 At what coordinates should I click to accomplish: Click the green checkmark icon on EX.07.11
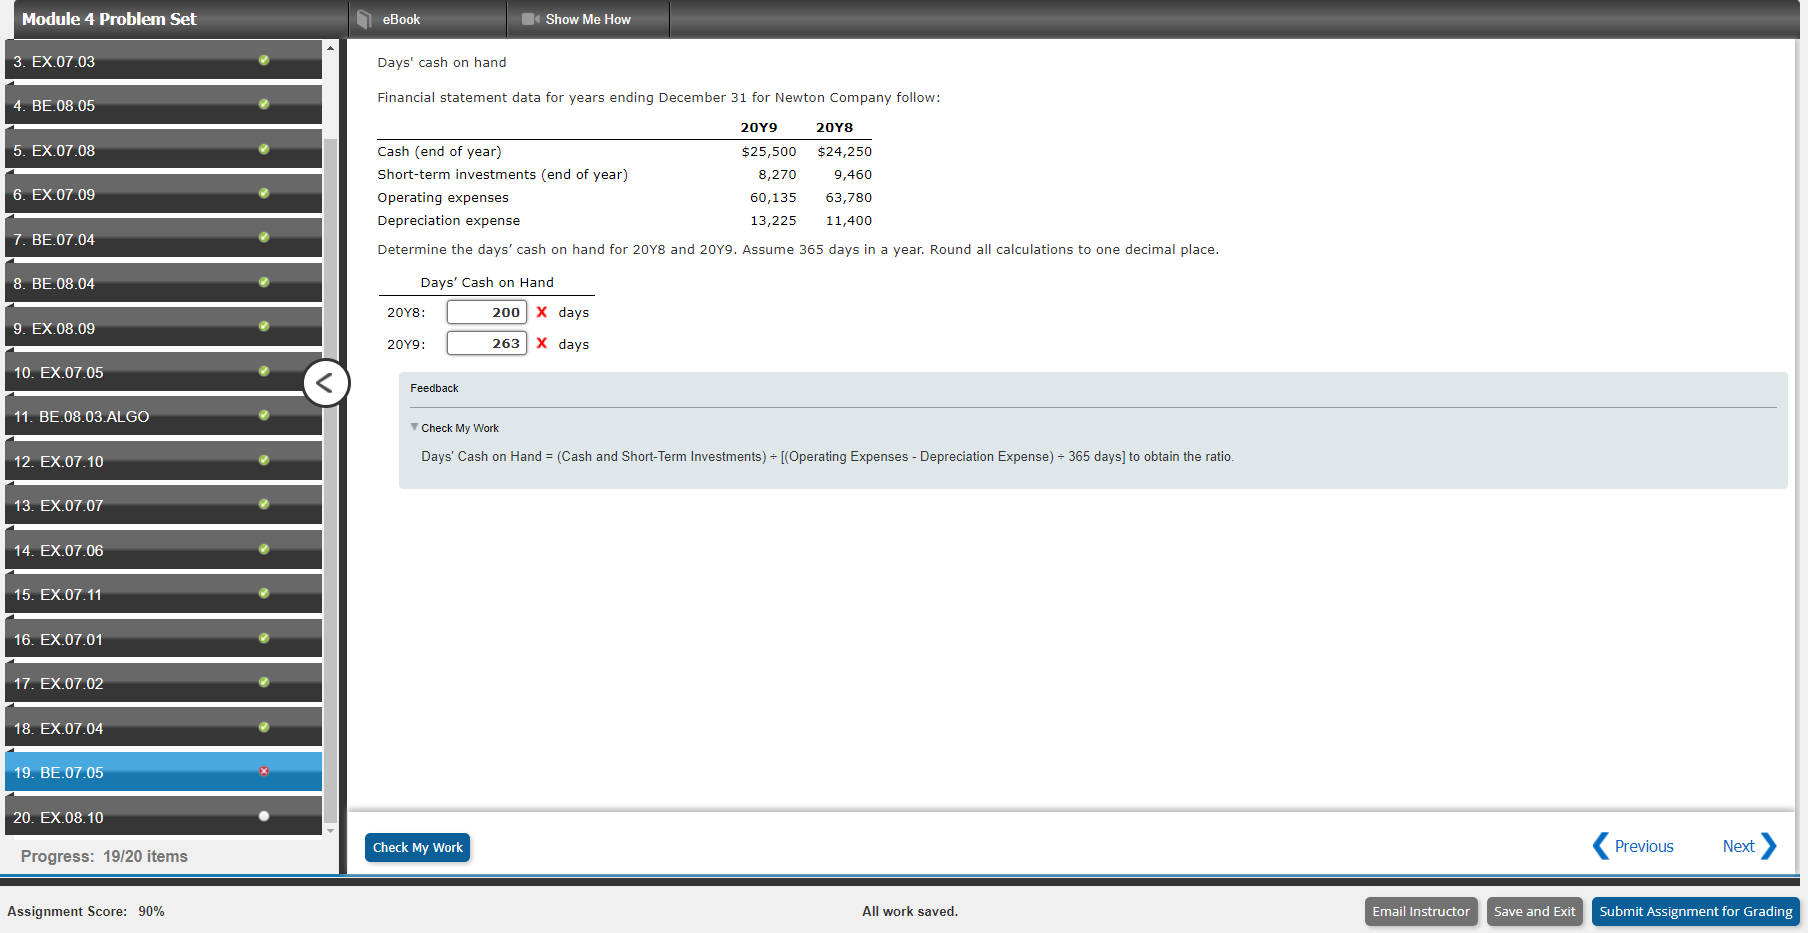[x=263, y=593]
